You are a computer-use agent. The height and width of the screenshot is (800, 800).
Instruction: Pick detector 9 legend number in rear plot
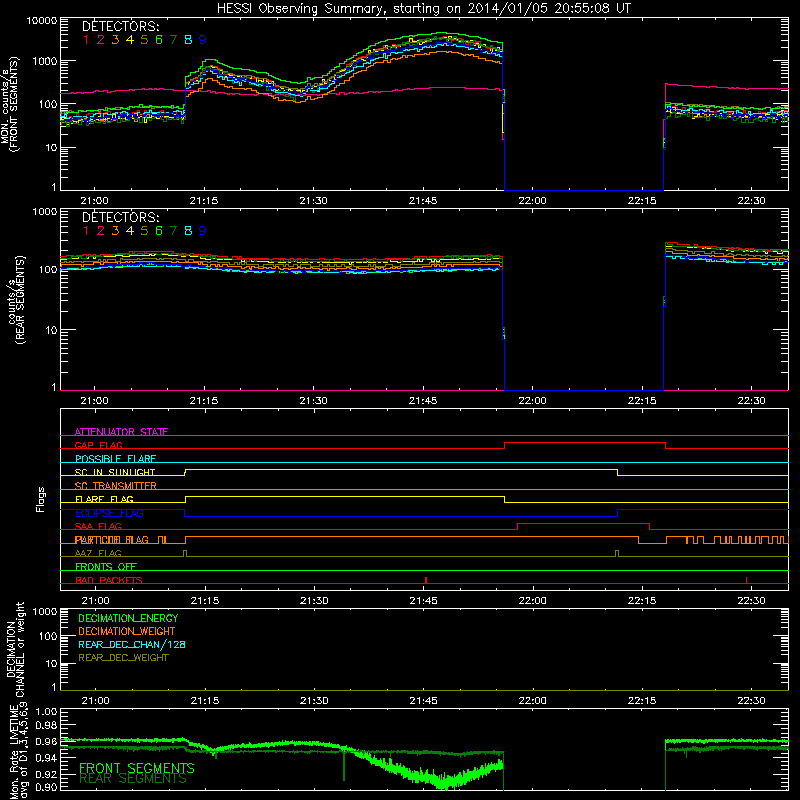click(203, 231)
